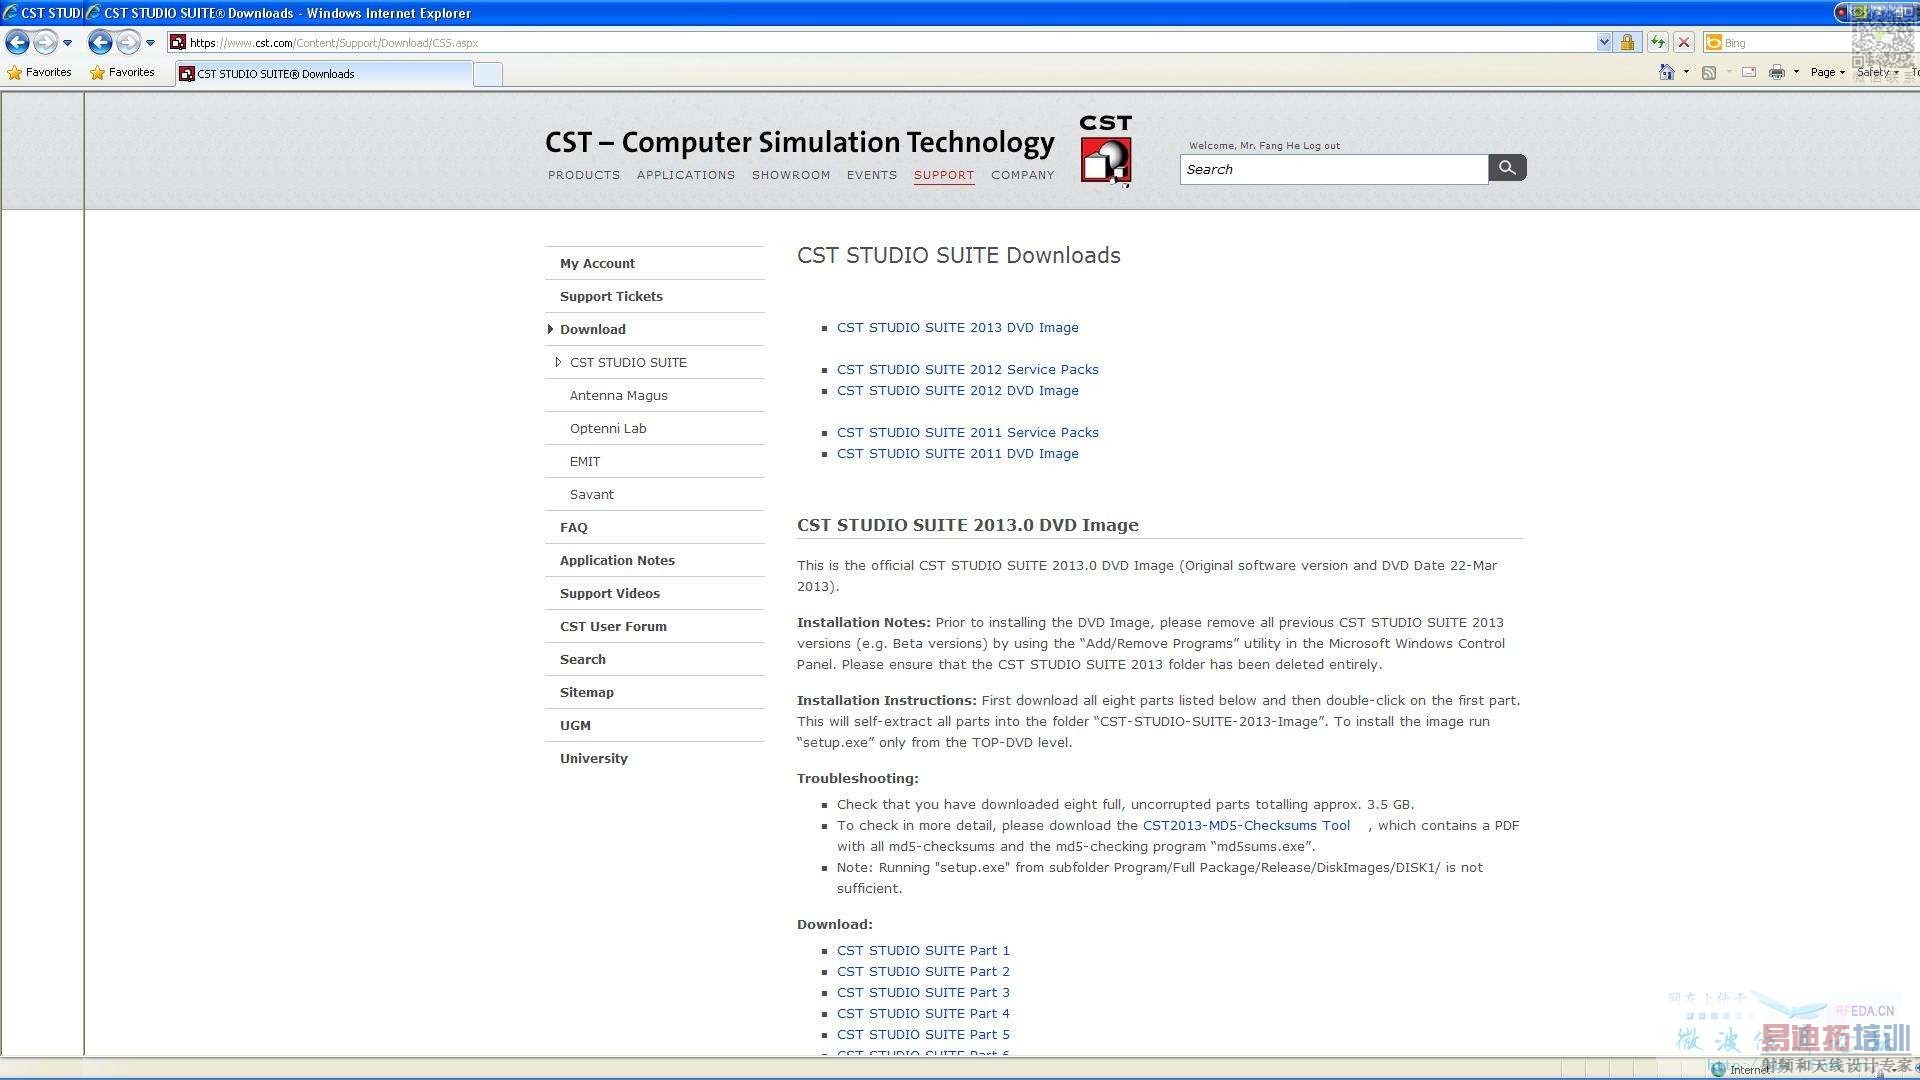Viewport: 1920px width, 1080px height.
Task: Click the Internet zone globe in the status bar
Action: 1718,1069
